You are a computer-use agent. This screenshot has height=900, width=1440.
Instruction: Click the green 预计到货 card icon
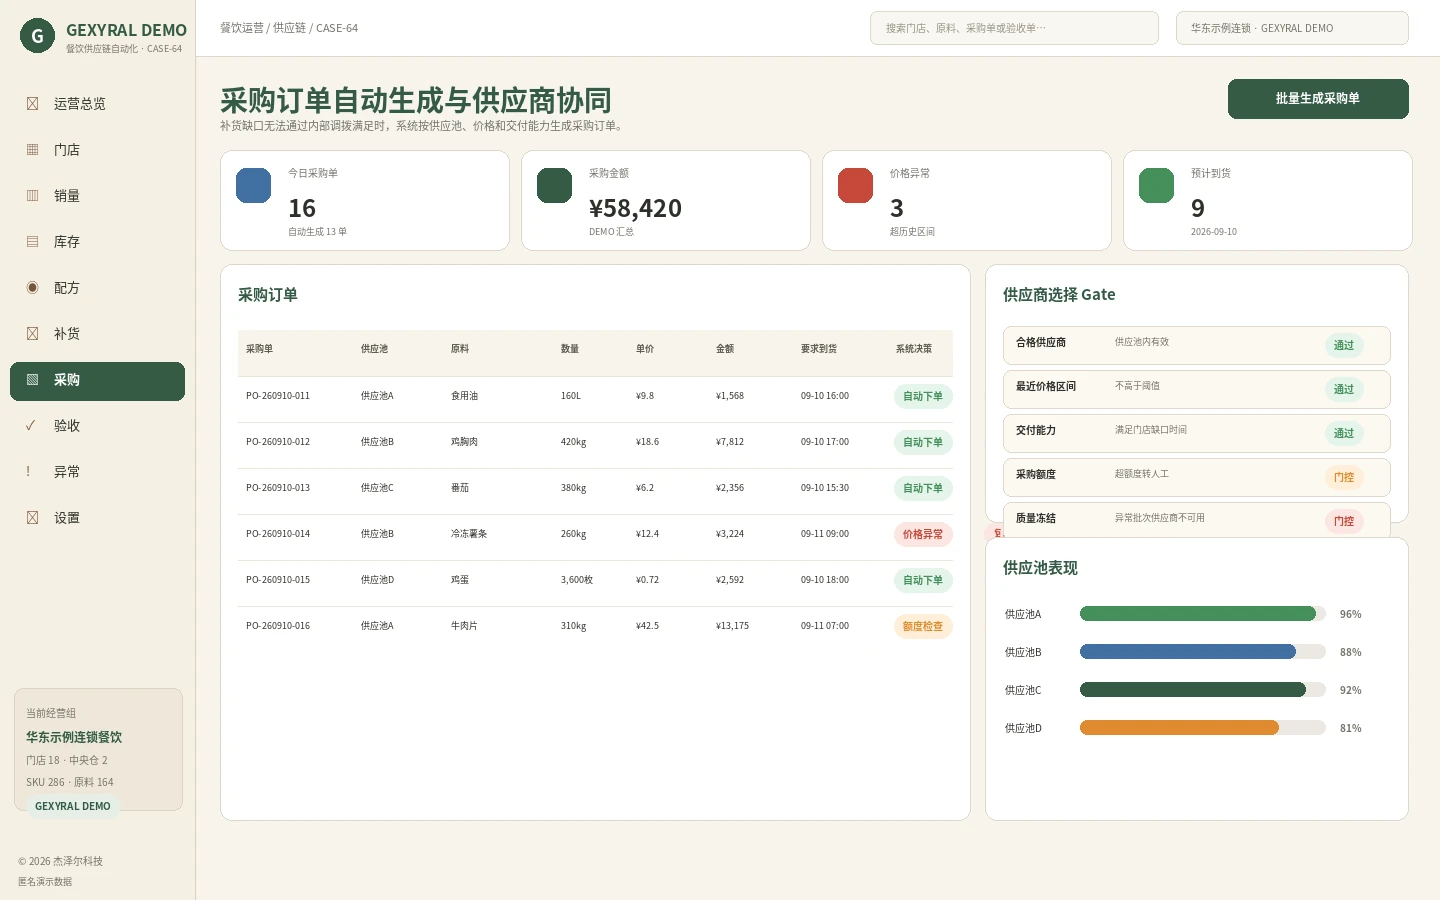click(1157, 186)
